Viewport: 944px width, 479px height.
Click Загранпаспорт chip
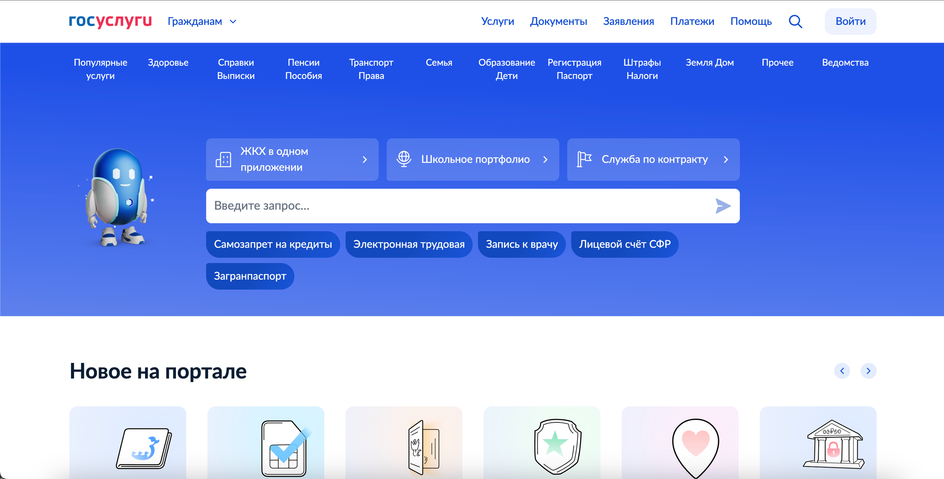(x=250, y=276)
